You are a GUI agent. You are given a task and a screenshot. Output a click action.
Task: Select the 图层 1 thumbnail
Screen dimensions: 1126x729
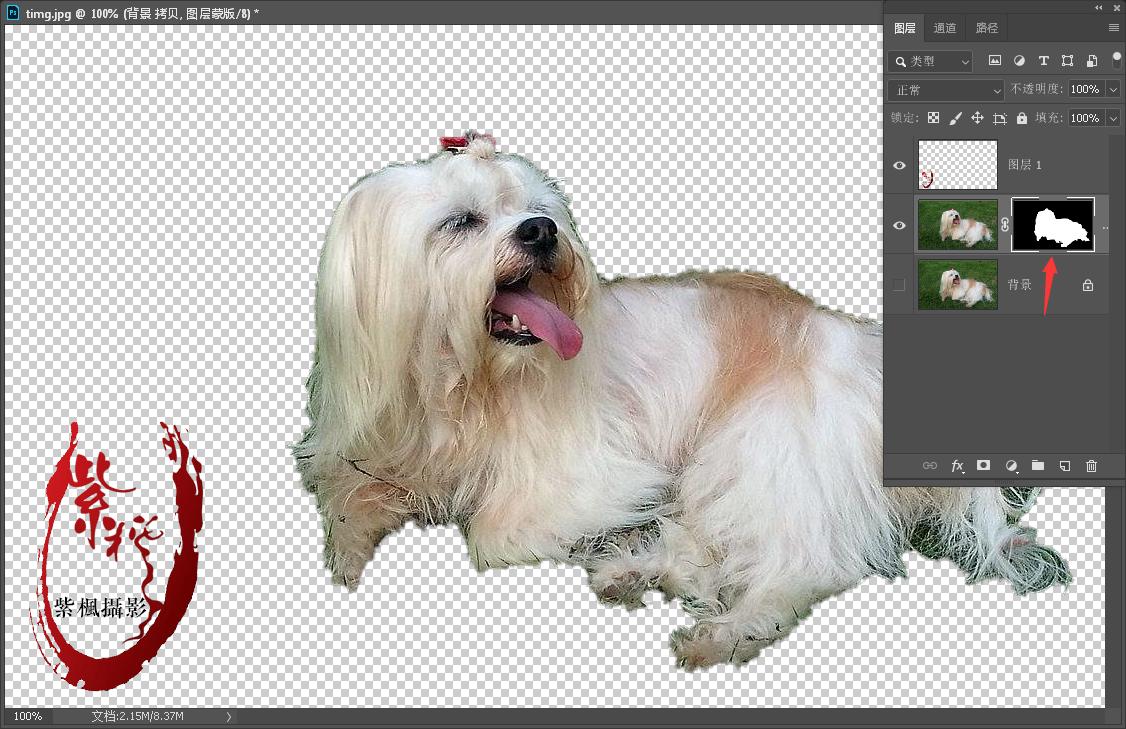(958, 164)
